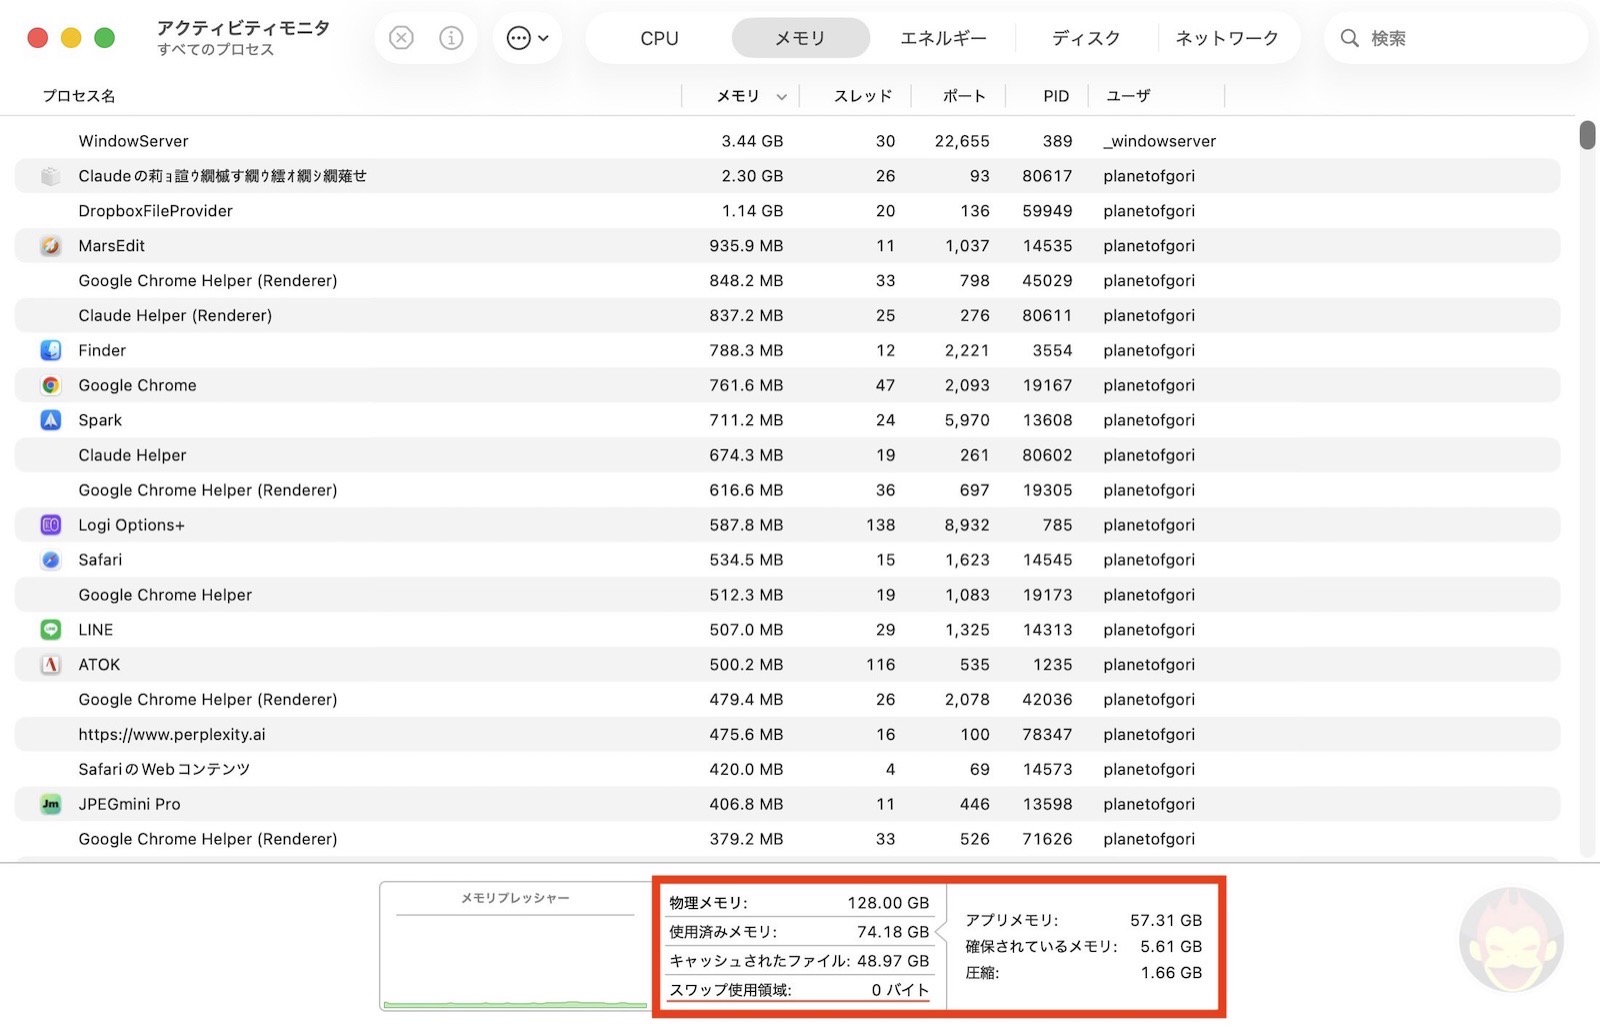The image size is (1600, 1032).
Task: Click the JPEGmini Pro app icon
Action: point(51,804)
